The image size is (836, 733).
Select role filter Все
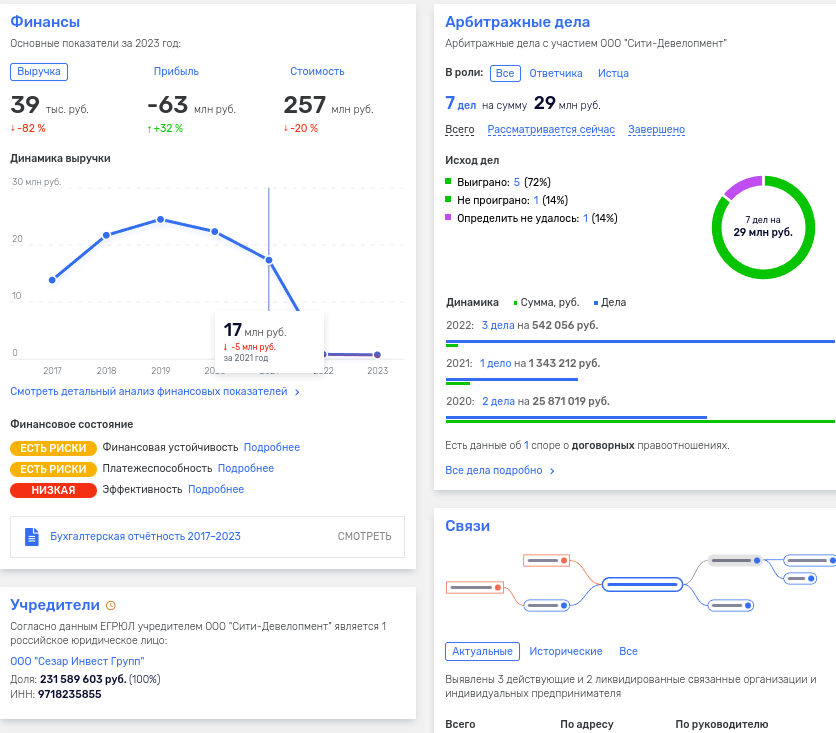(x=505, y=73)
